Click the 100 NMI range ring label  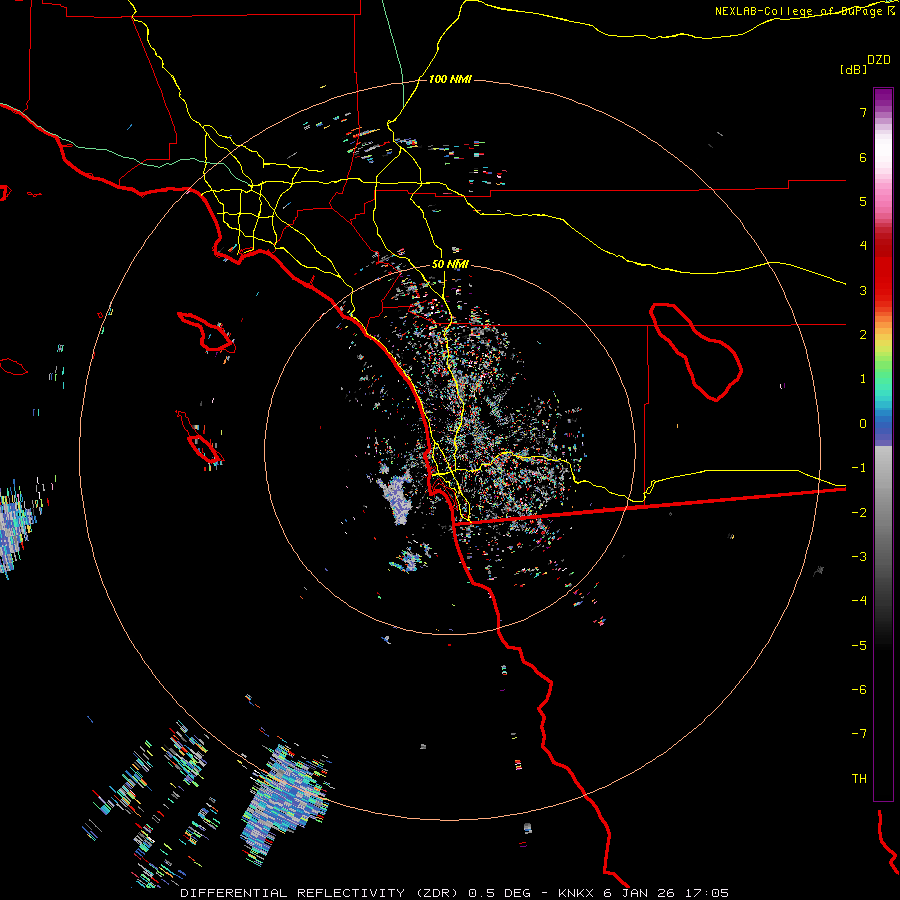click(450, 79)
